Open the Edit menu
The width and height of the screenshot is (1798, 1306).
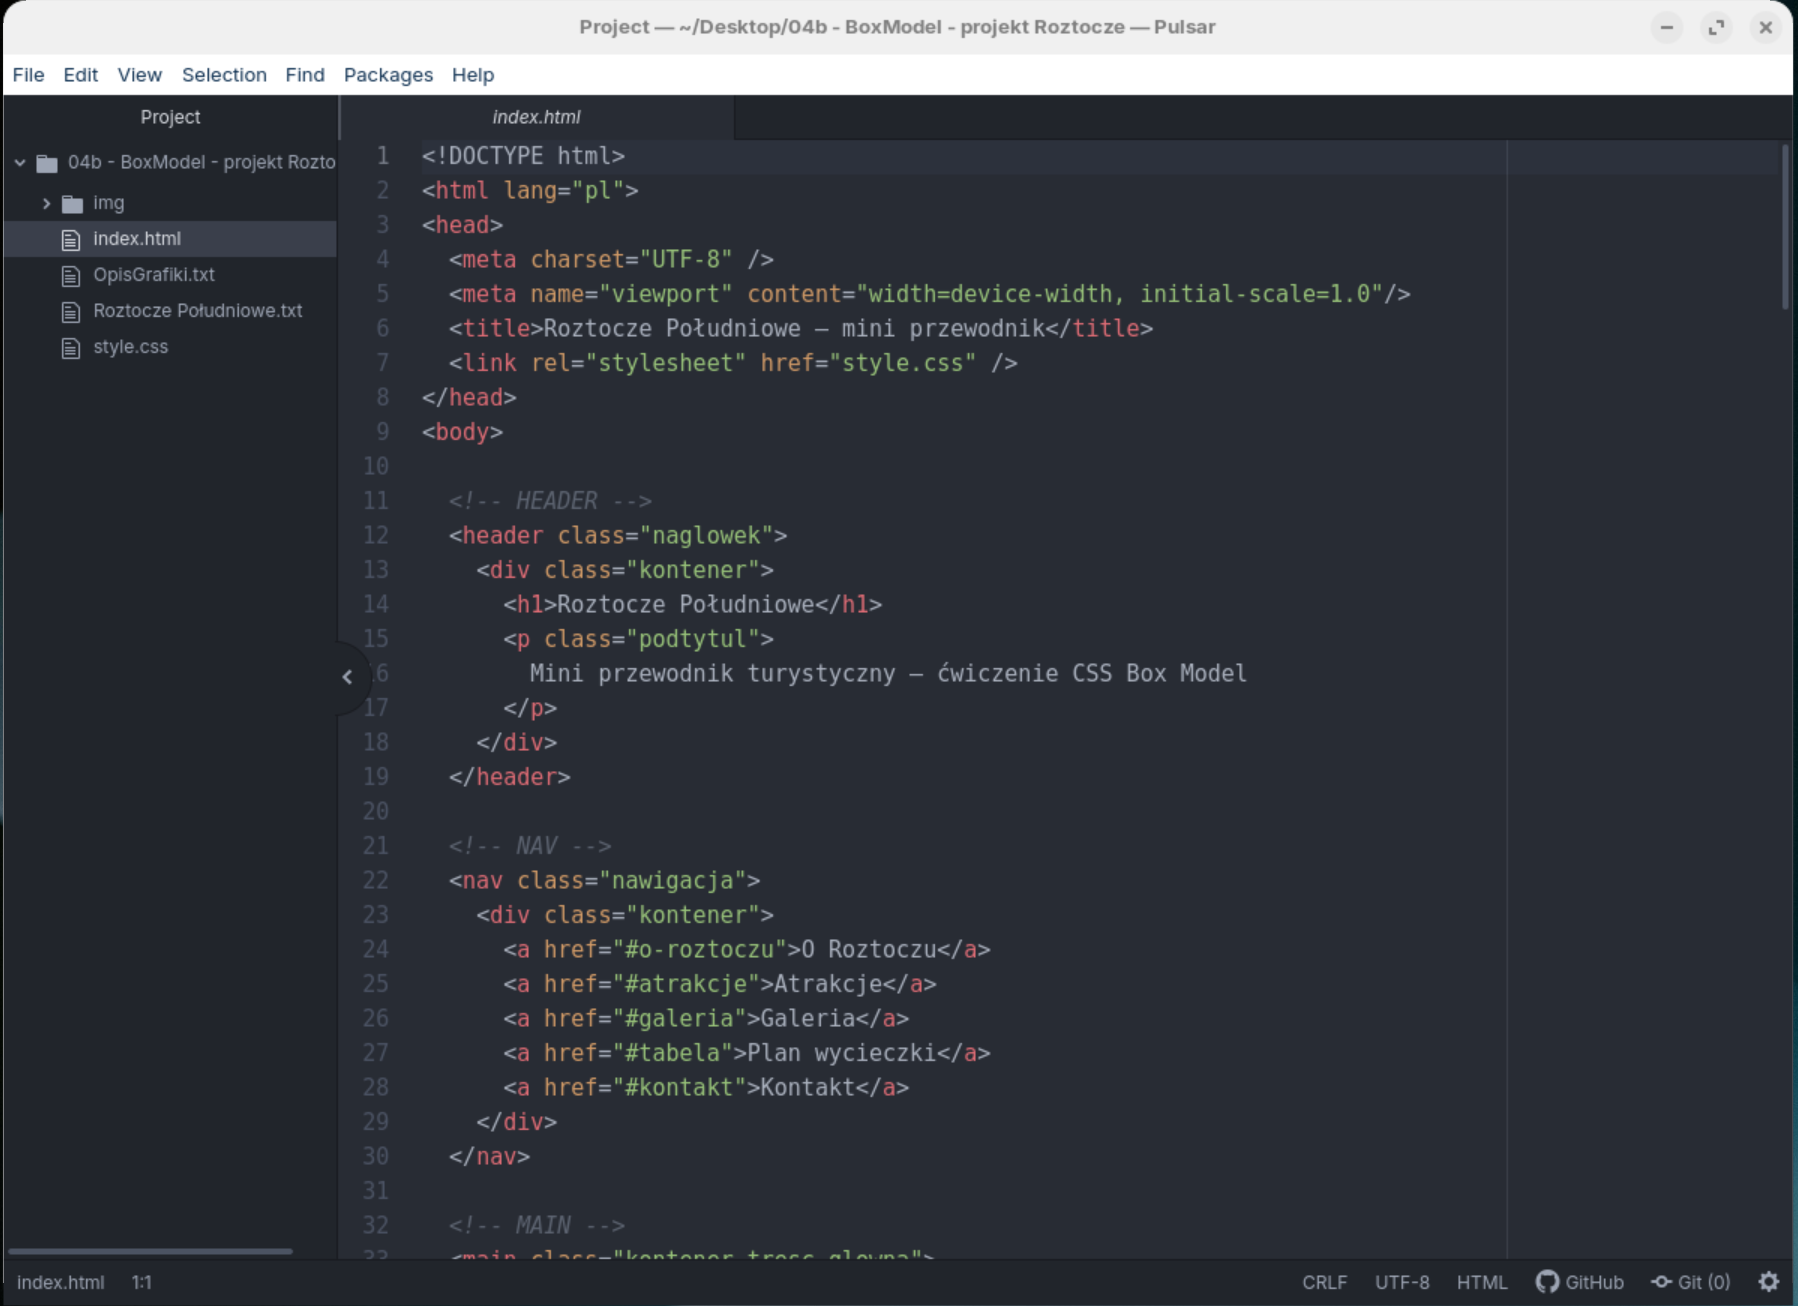click(80, 75)
